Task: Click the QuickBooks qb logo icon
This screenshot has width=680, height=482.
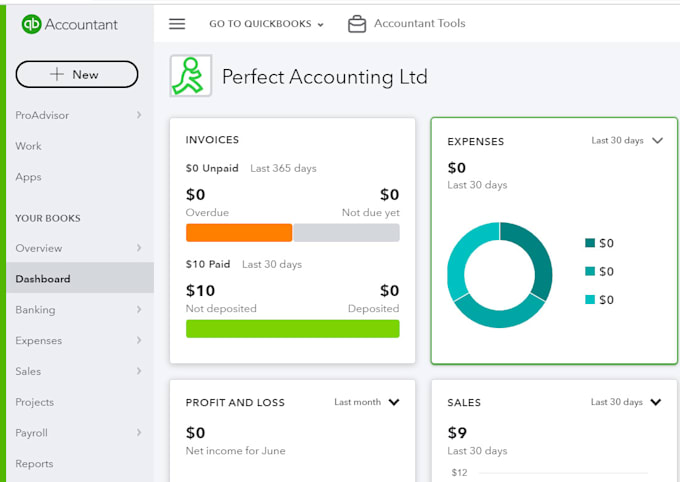Action: 32,24
